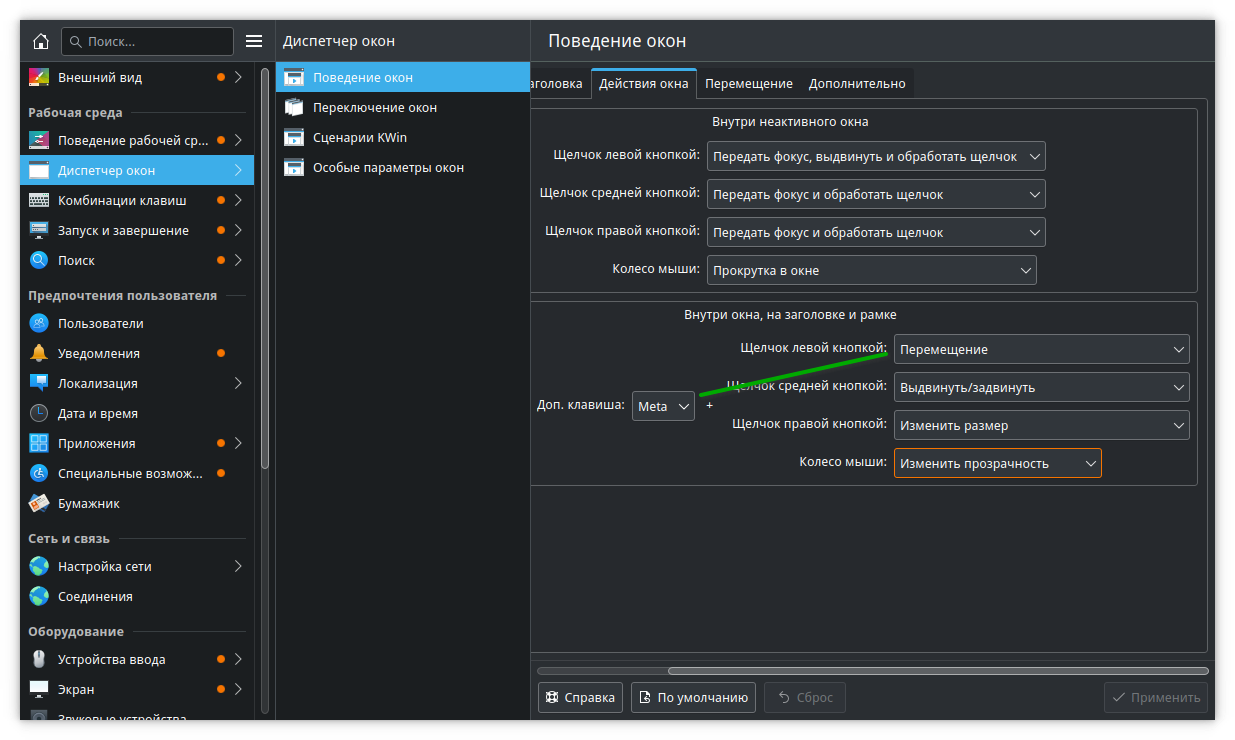Expand the Изменить размер right-click dropdown

(1041, 425)
